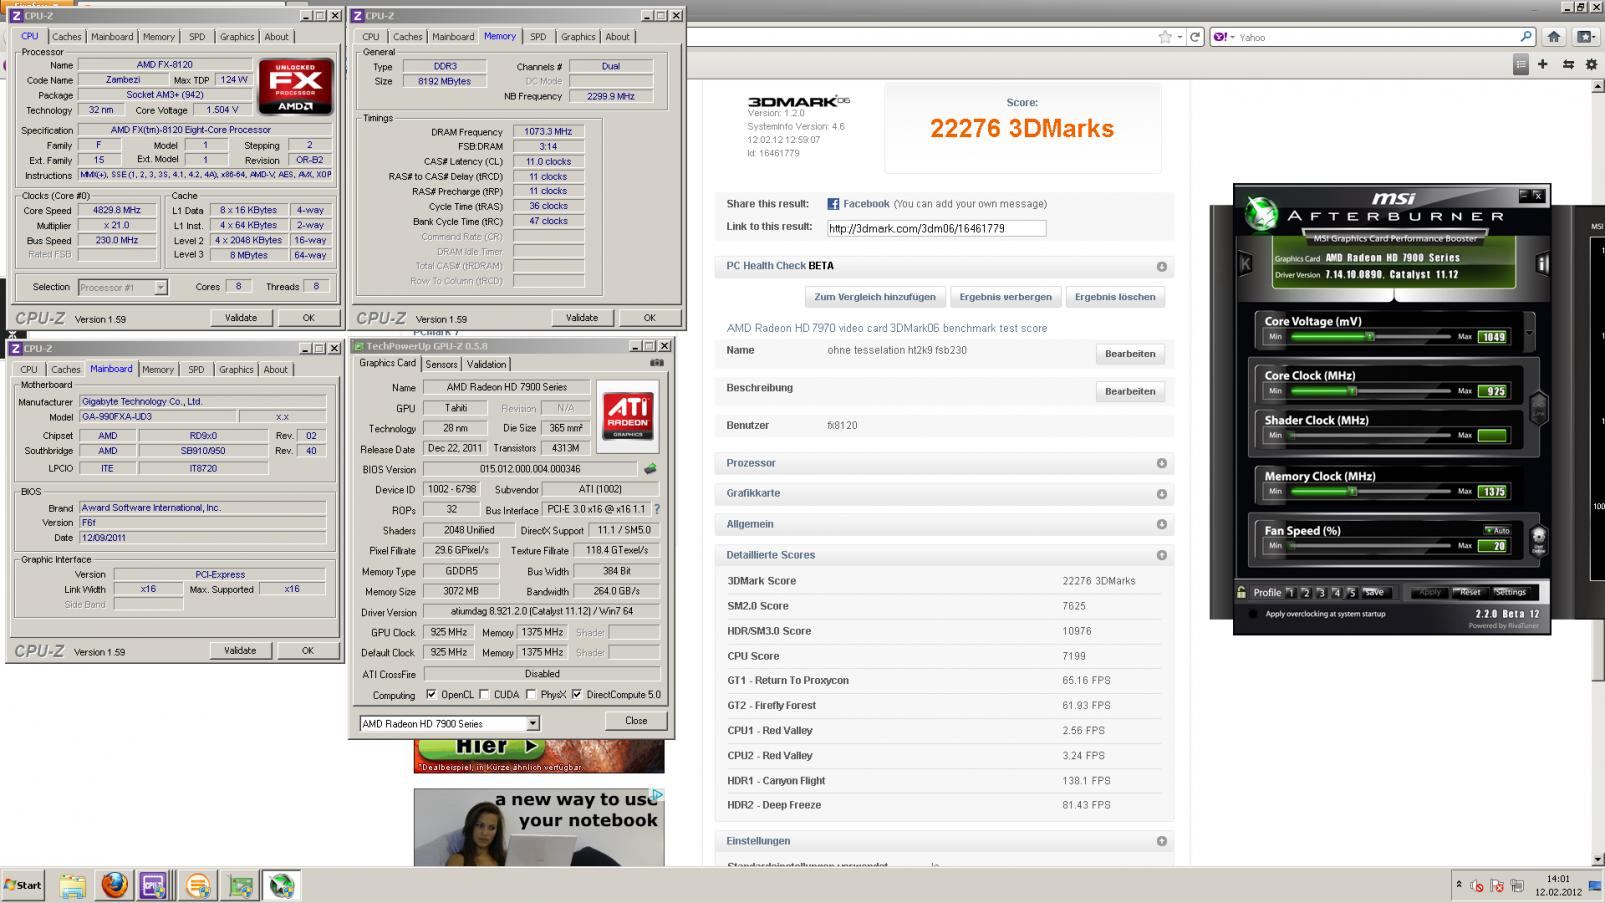Screen dimensions: 1605x903
Task: Open Firefox from the taskbar
Action: coord(114,885)
